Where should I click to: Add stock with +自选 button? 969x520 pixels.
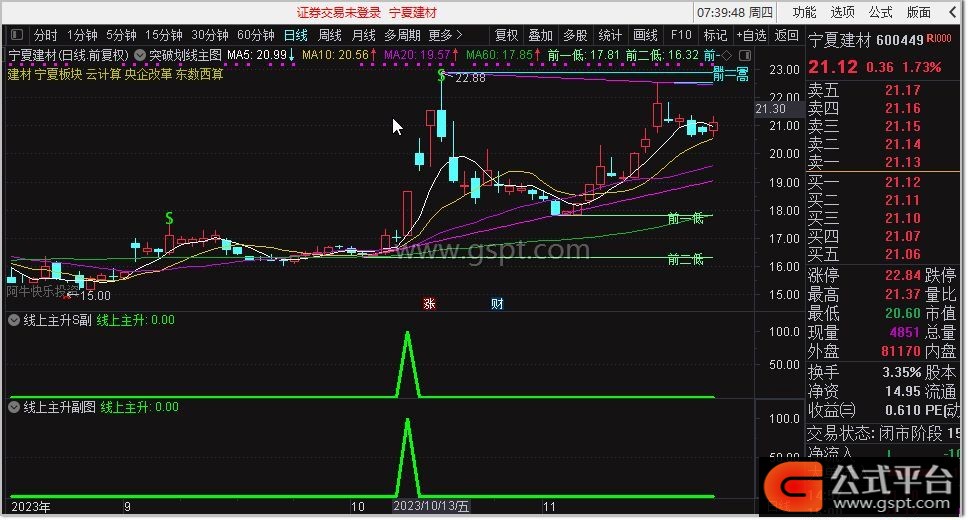click(x=751, y=35)
